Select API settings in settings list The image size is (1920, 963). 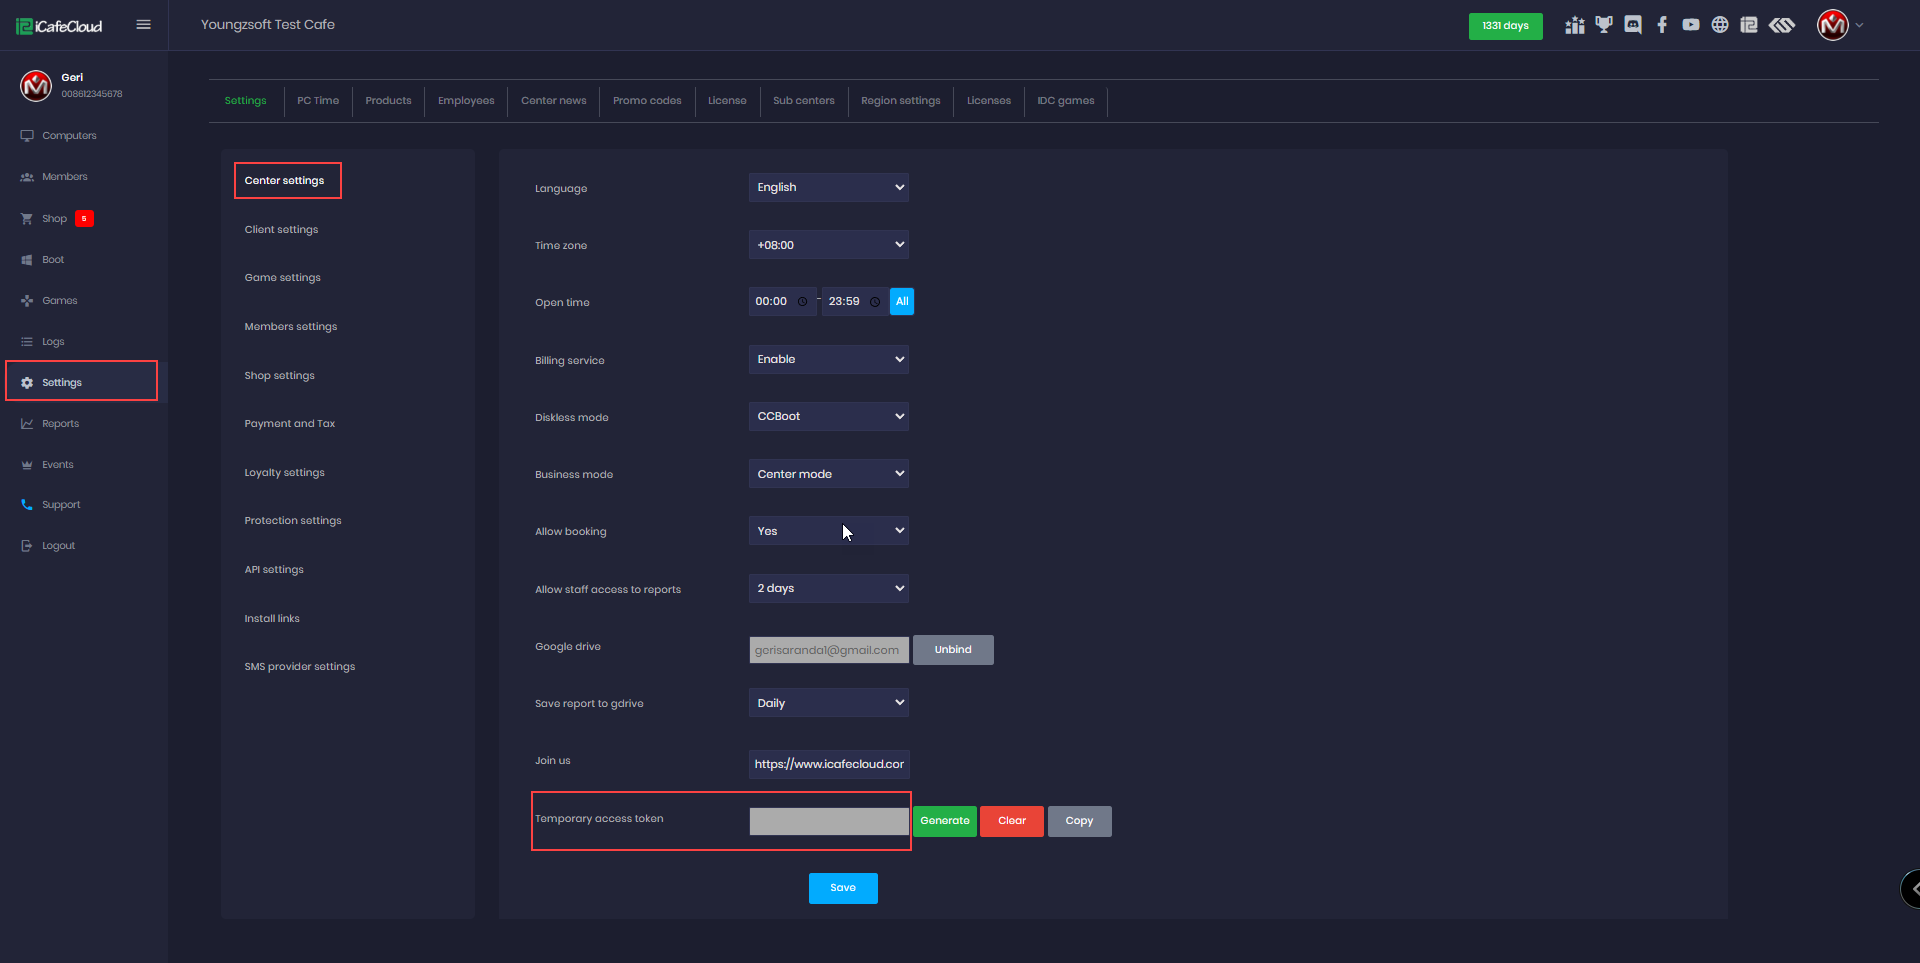[274, 570]
